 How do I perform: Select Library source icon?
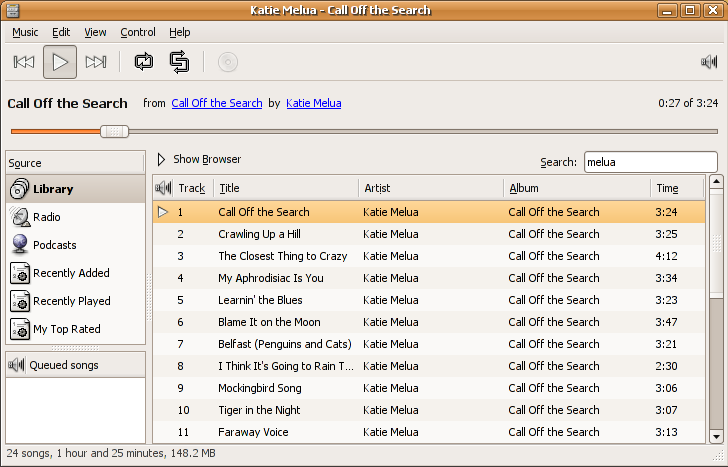point(20,189)
